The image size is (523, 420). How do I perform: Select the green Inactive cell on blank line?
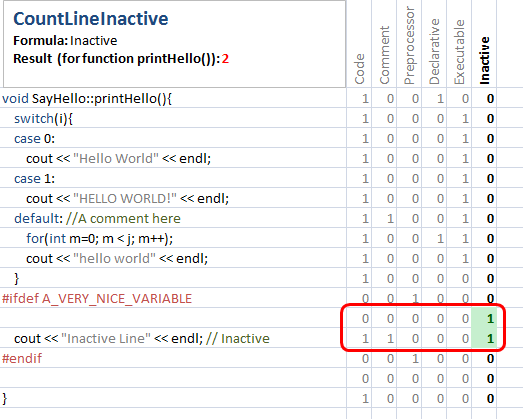point(484,319)
